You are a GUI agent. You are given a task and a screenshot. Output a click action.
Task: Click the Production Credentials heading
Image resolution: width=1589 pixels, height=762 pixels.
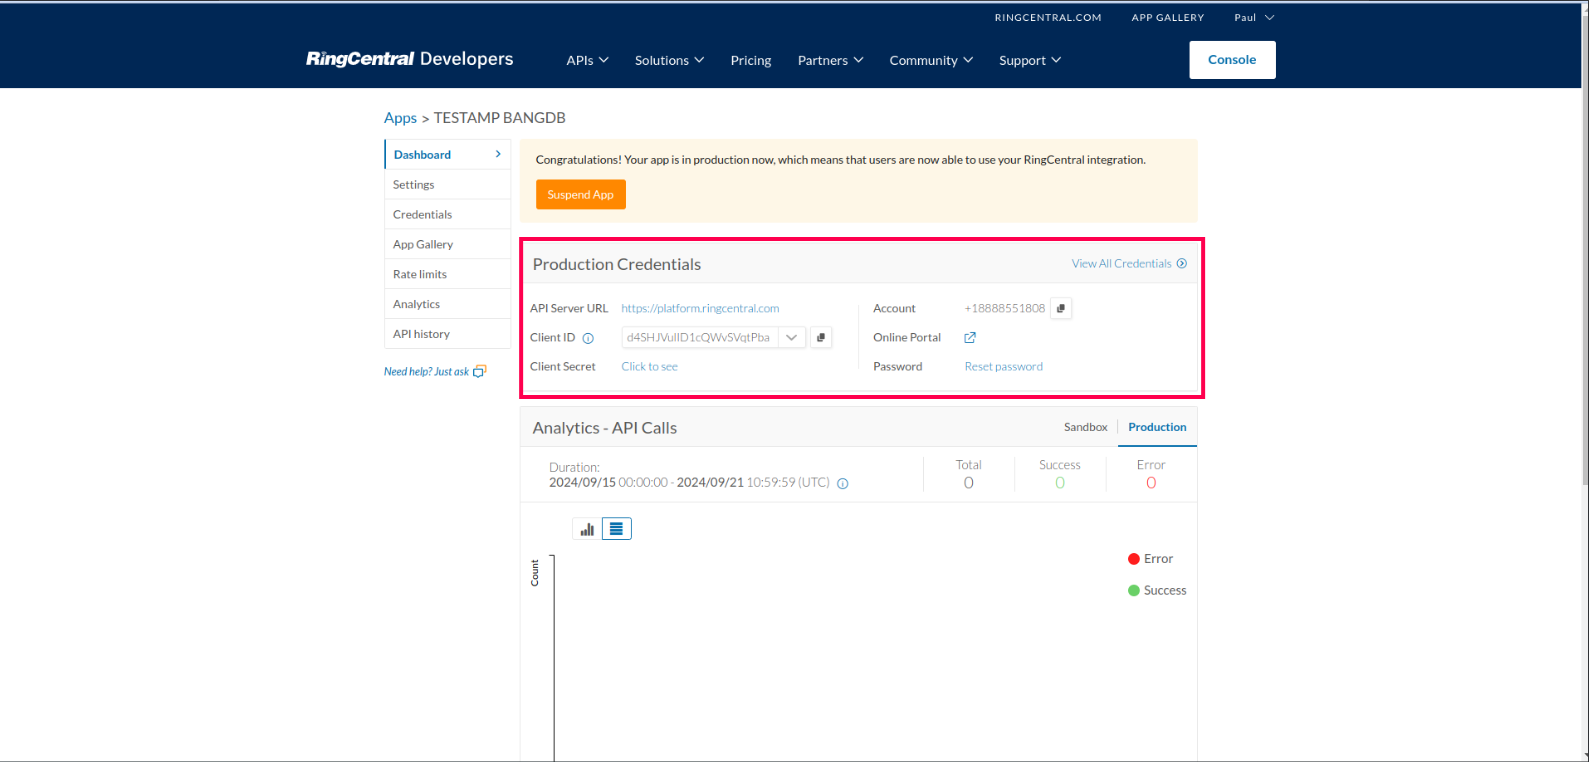(617, 265)
